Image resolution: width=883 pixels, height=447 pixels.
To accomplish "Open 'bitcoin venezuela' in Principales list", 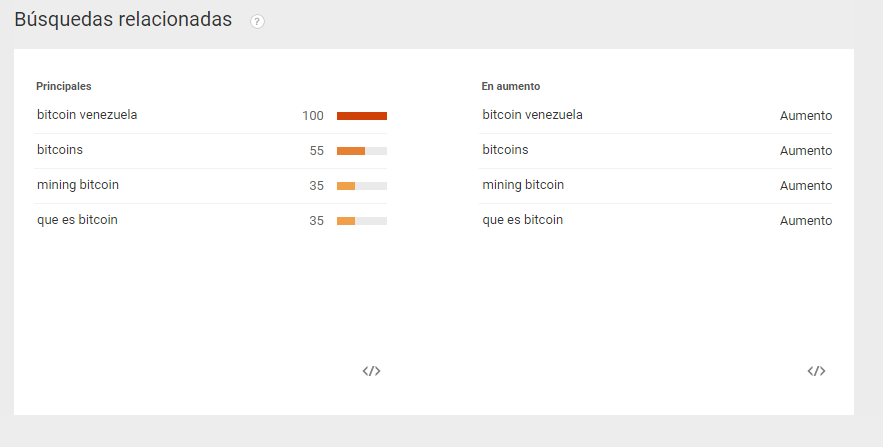I will pos(87,115).
